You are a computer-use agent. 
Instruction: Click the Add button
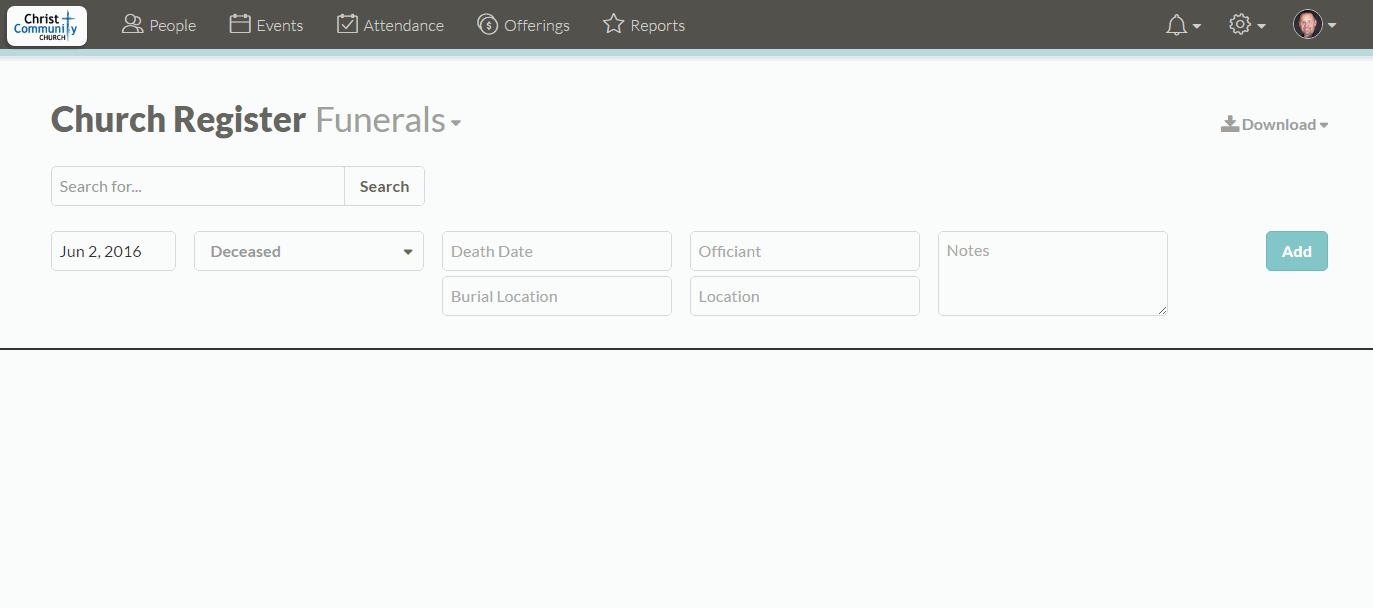click(x=1296, y=252)
